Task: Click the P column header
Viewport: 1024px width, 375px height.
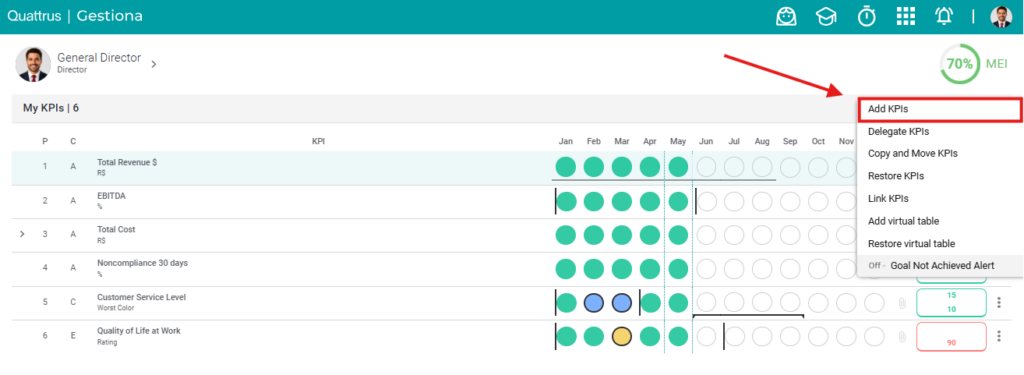Action: [x=45, y=141]
